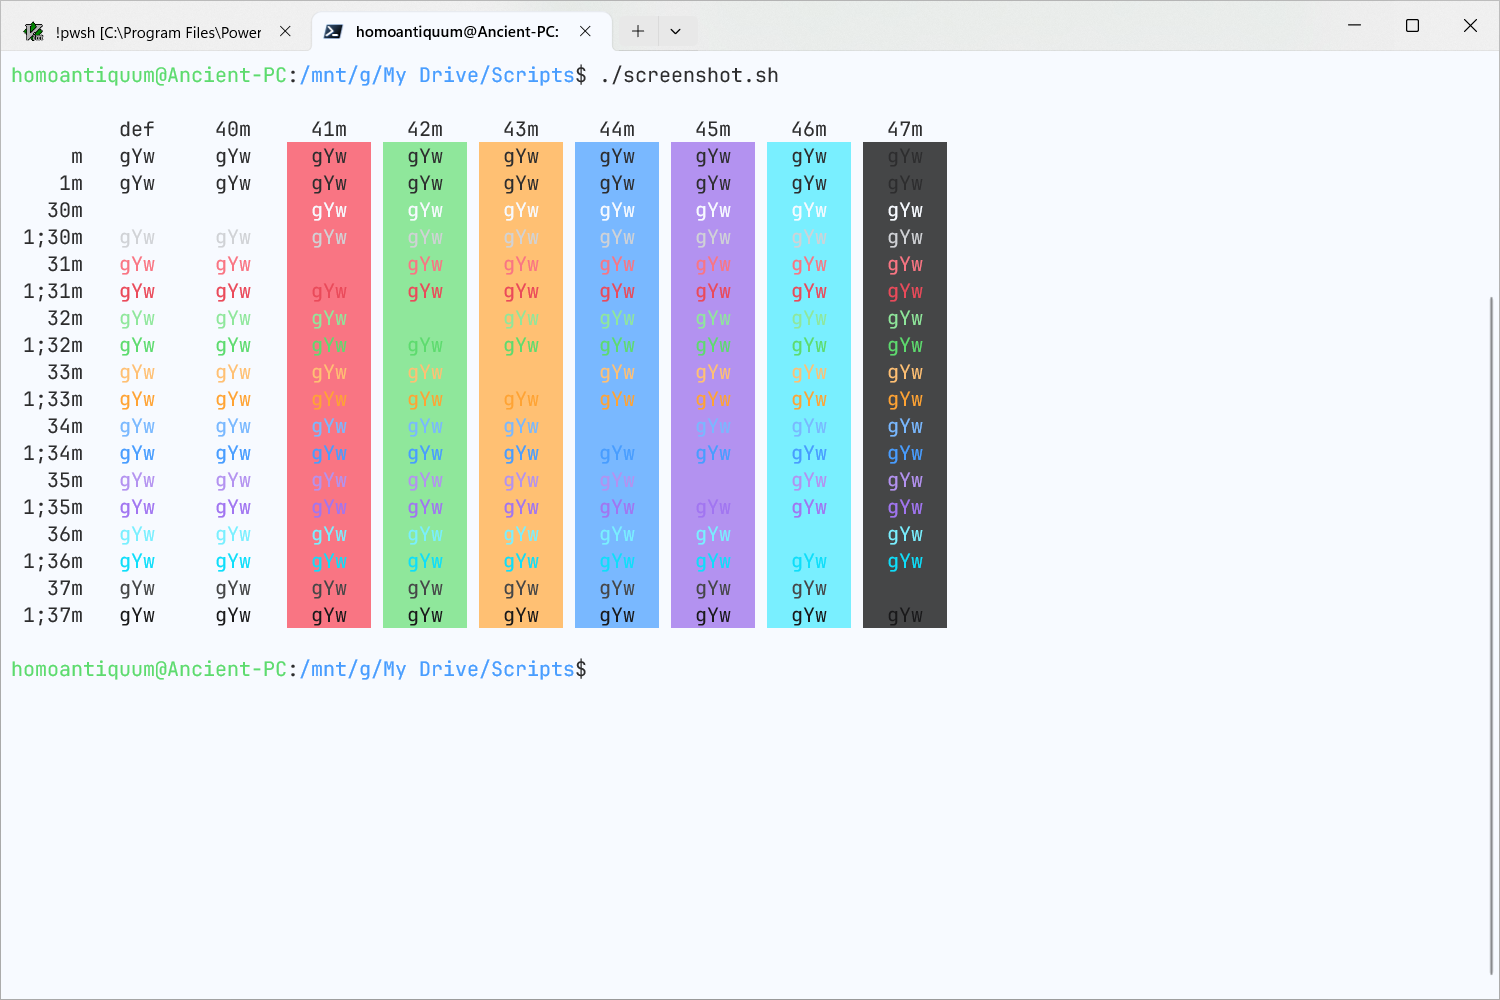The height and width of the screenshot is (1000, 1500).
Task: Click the '30m' row label
Action: coord(65,211)
